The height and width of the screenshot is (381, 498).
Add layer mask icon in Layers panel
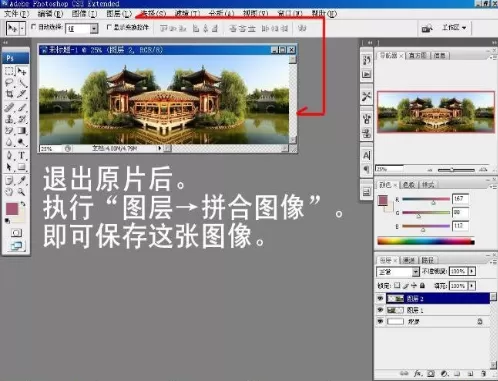point(431,374)
